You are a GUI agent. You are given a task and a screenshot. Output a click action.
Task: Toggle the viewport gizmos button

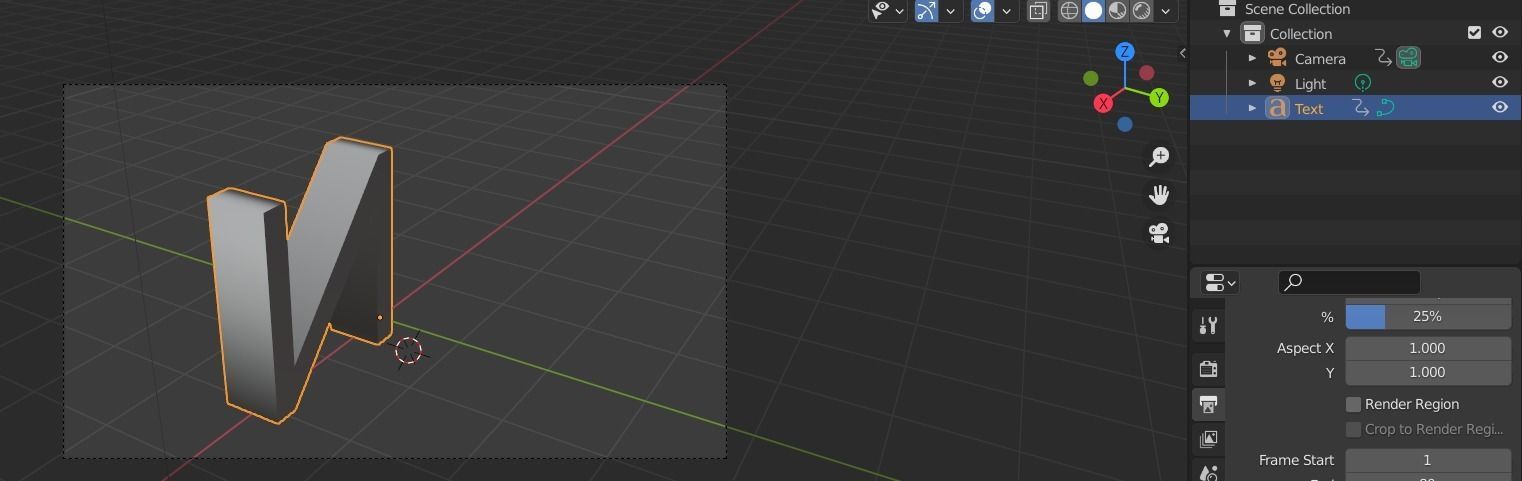click(x=926, y=10)
